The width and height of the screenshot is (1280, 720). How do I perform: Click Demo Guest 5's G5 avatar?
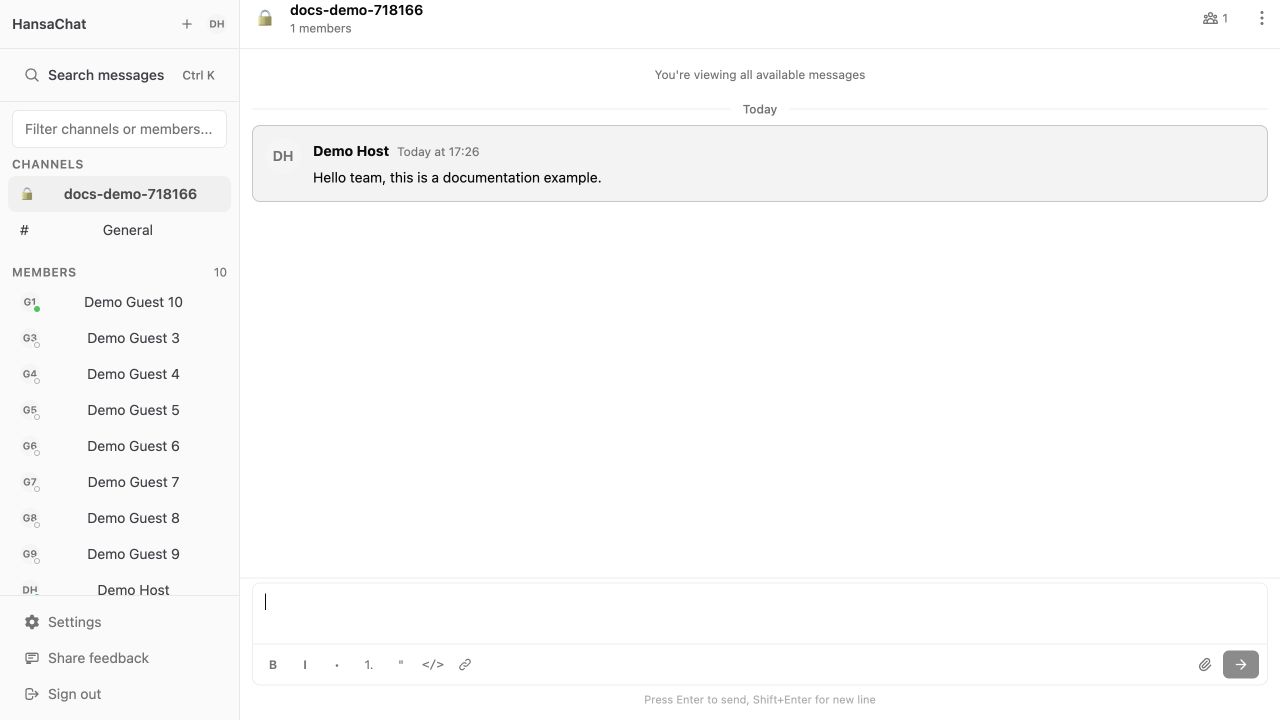point(30,410)
